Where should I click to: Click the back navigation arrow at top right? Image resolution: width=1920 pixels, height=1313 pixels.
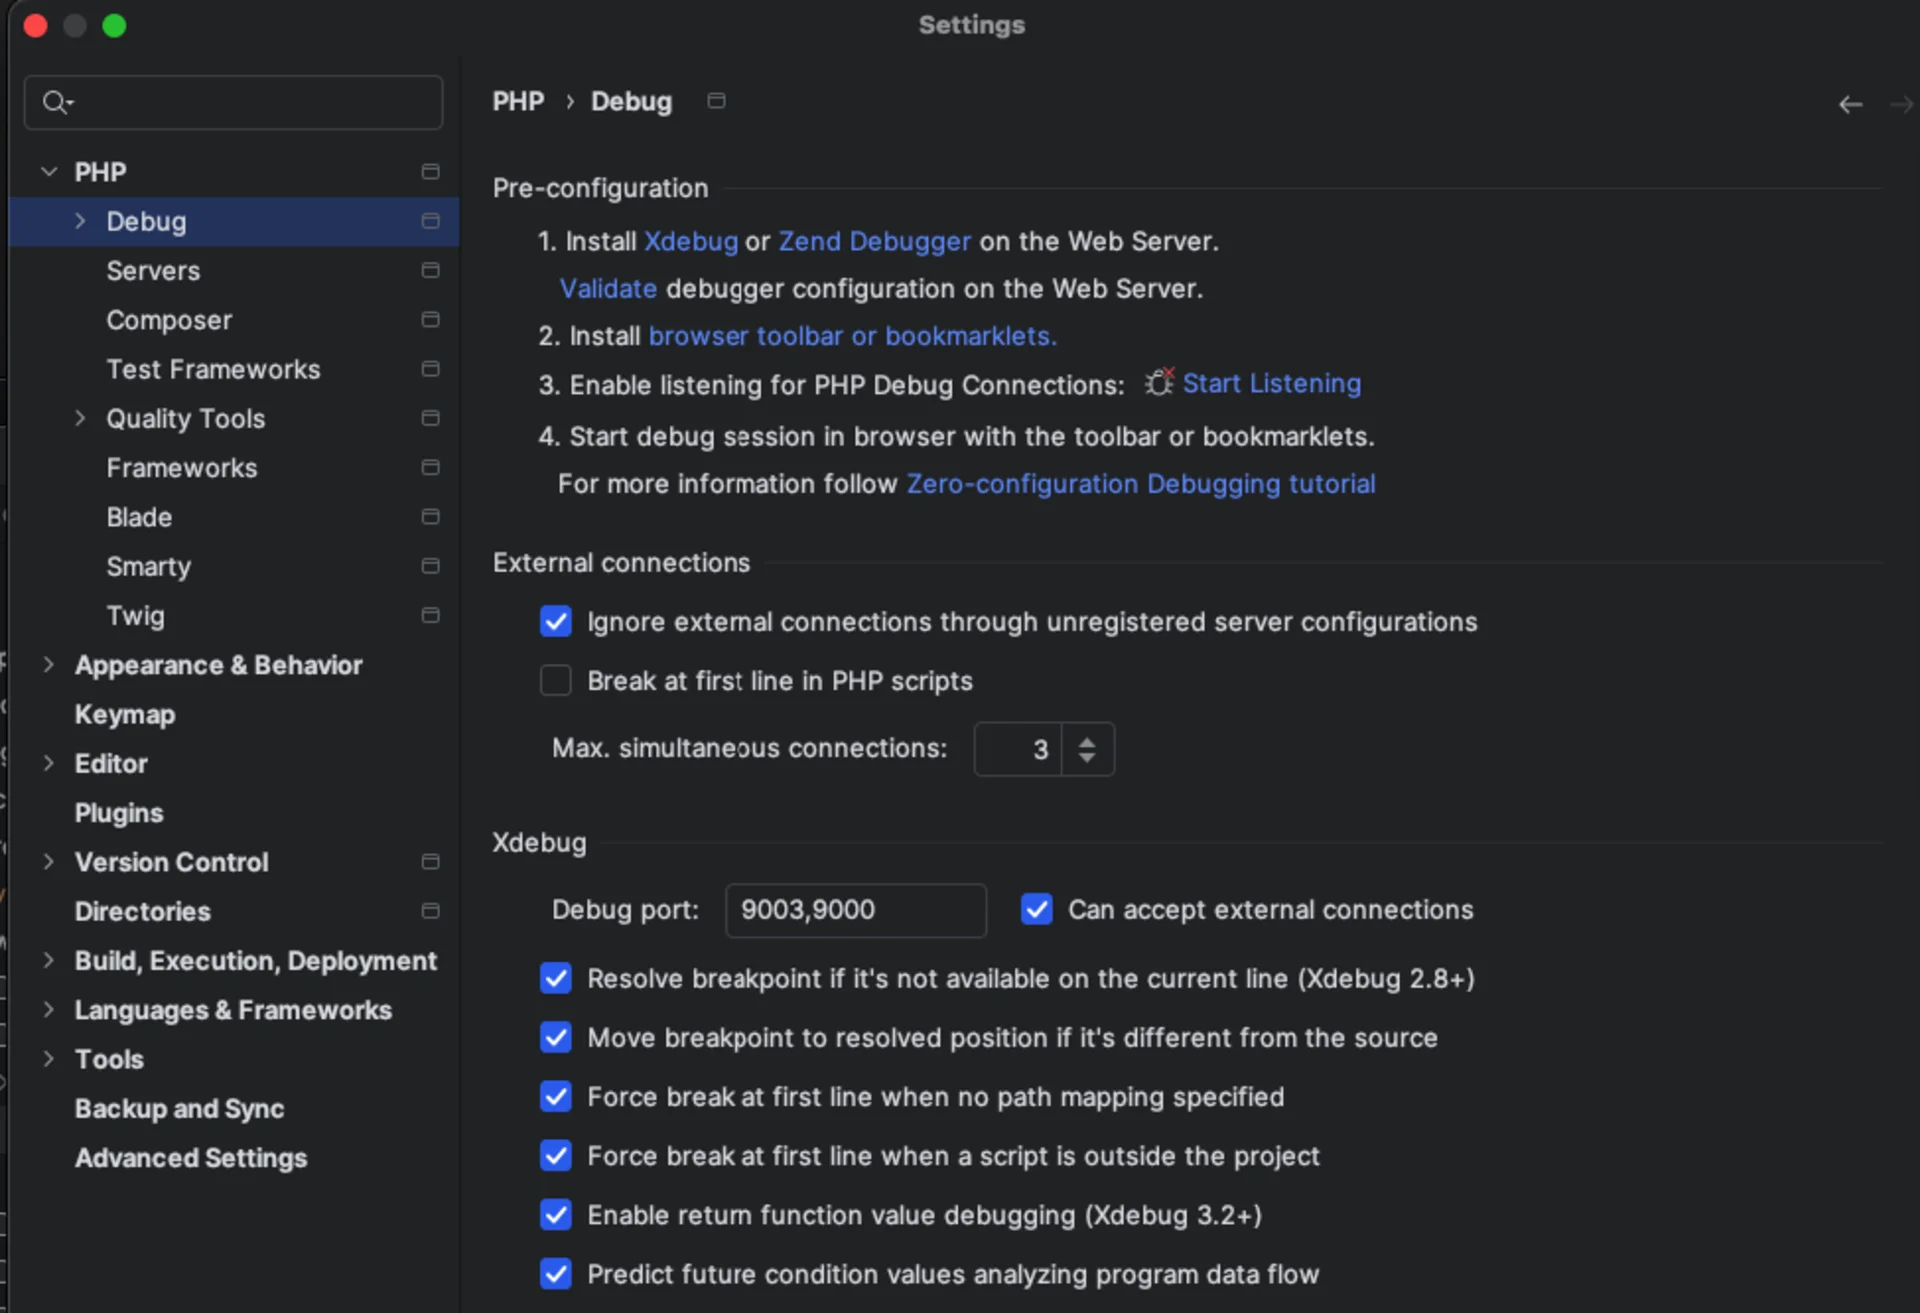click(x=1851, y=104)
